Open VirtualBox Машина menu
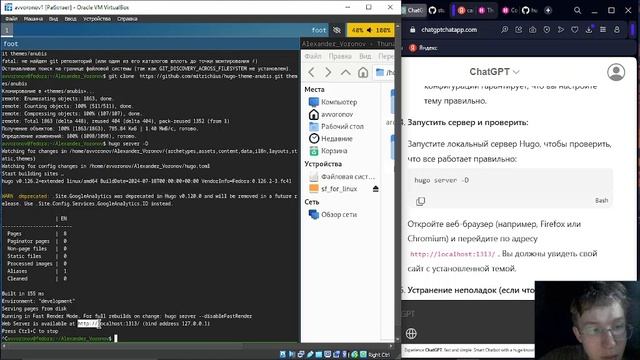Screen dimensions: 640x360 pyautogui.click(x=33, y=19)
